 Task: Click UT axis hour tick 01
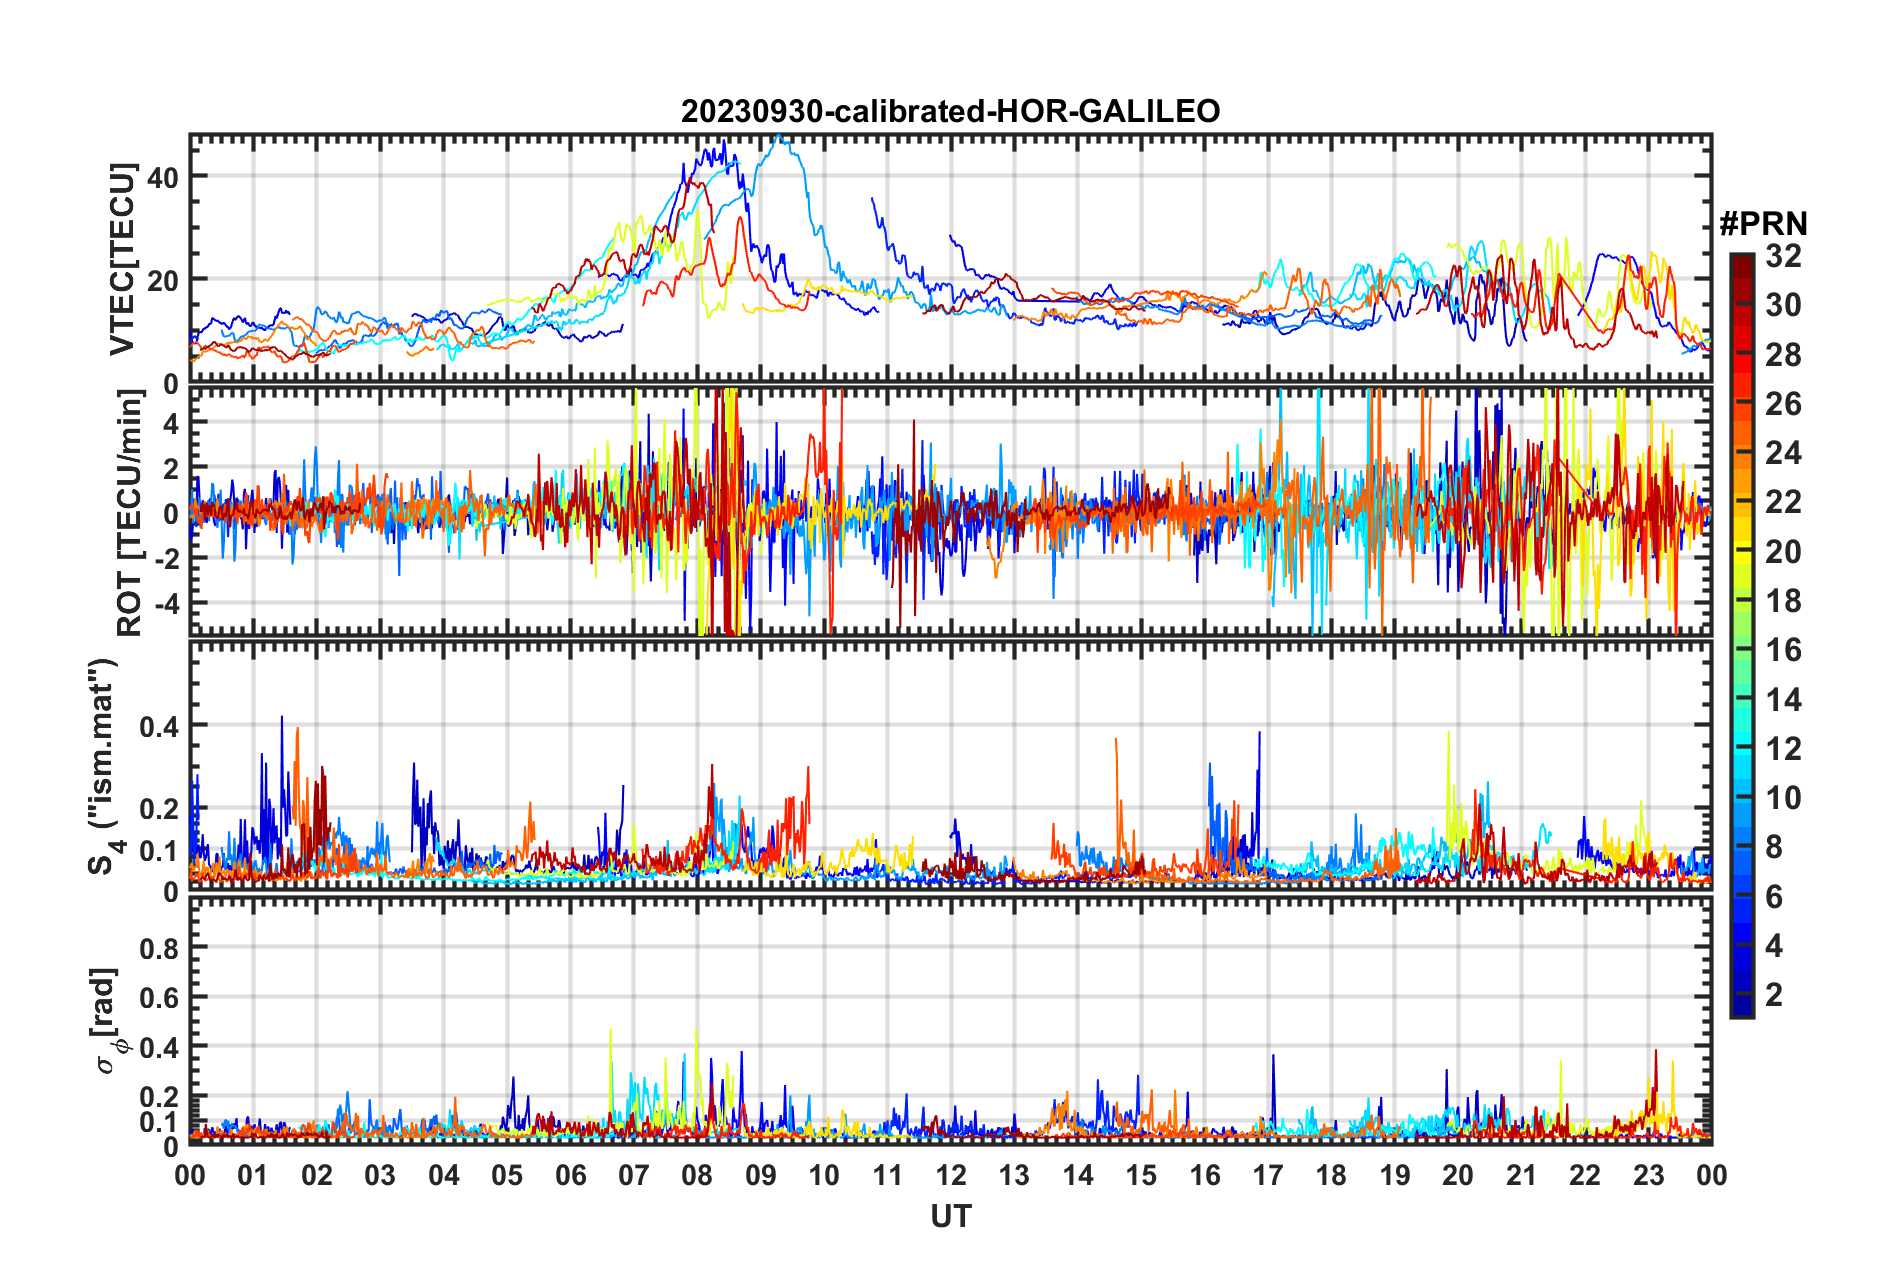tap(253, 1175)
